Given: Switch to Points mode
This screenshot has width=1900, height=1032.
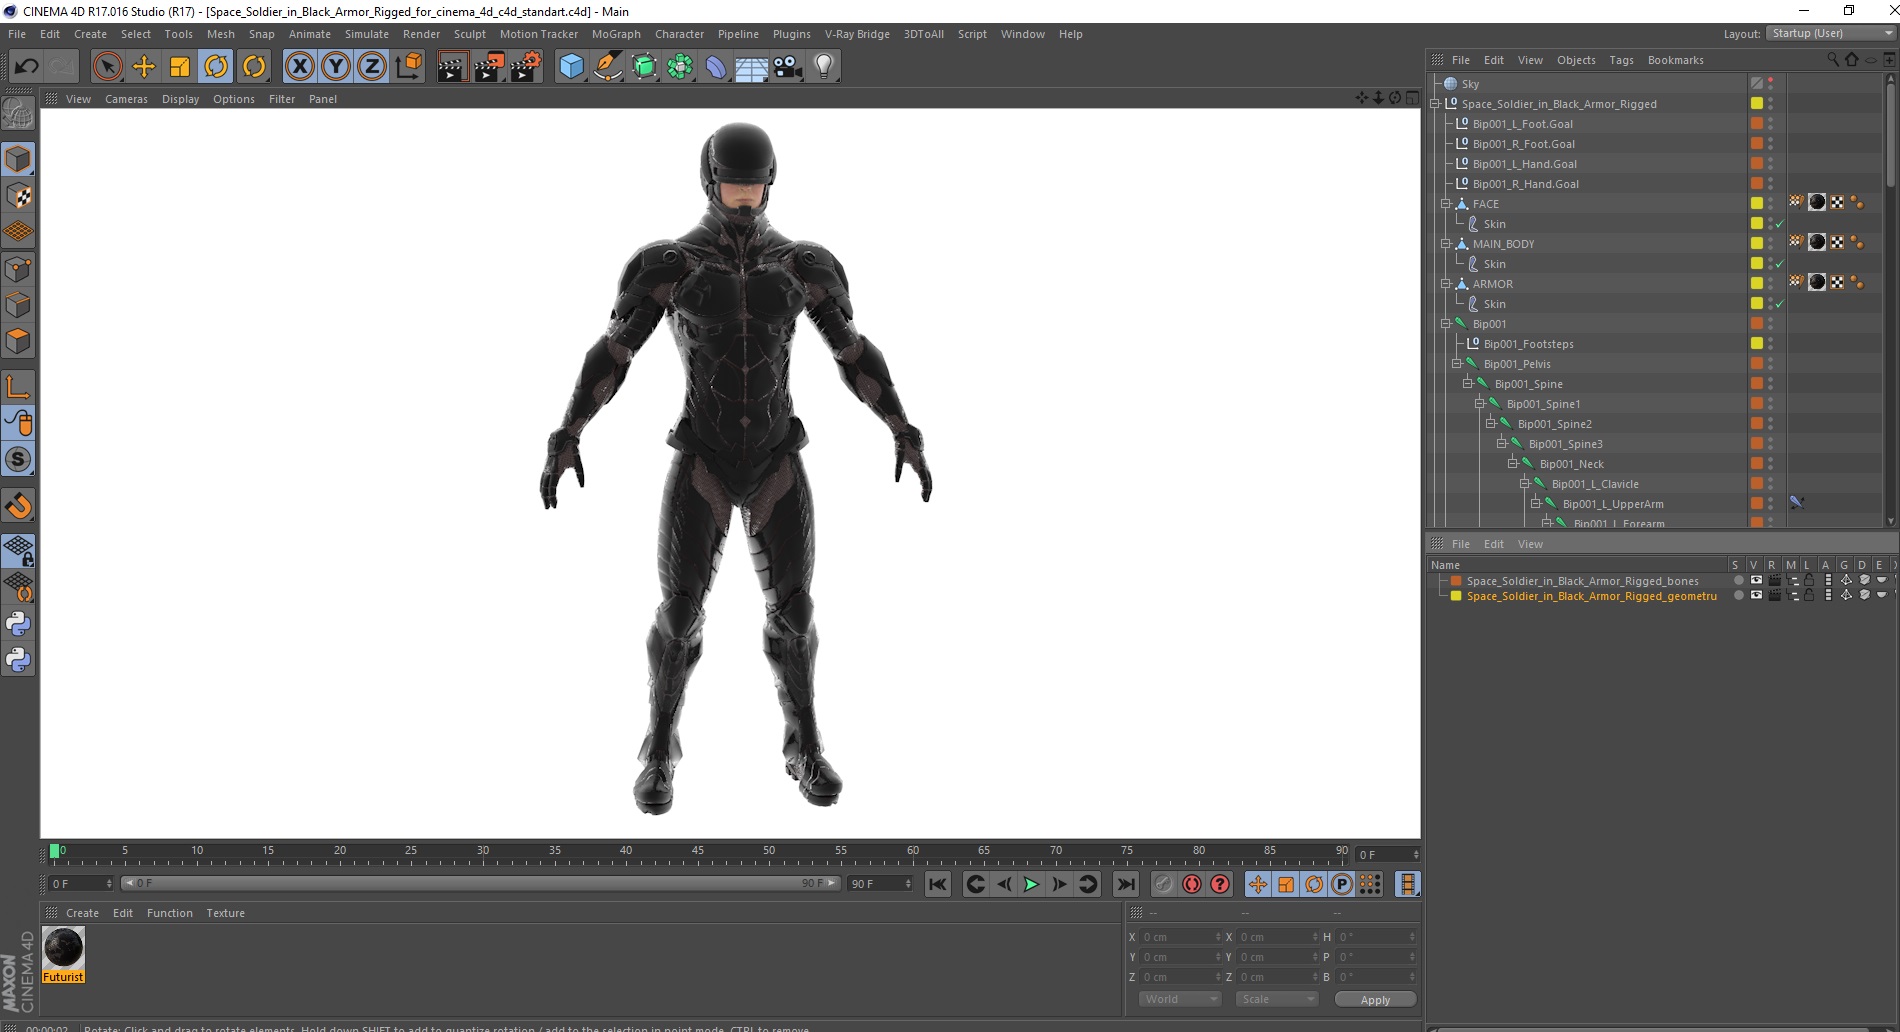Looking at the screenshot, I should (x=18, y=269).
